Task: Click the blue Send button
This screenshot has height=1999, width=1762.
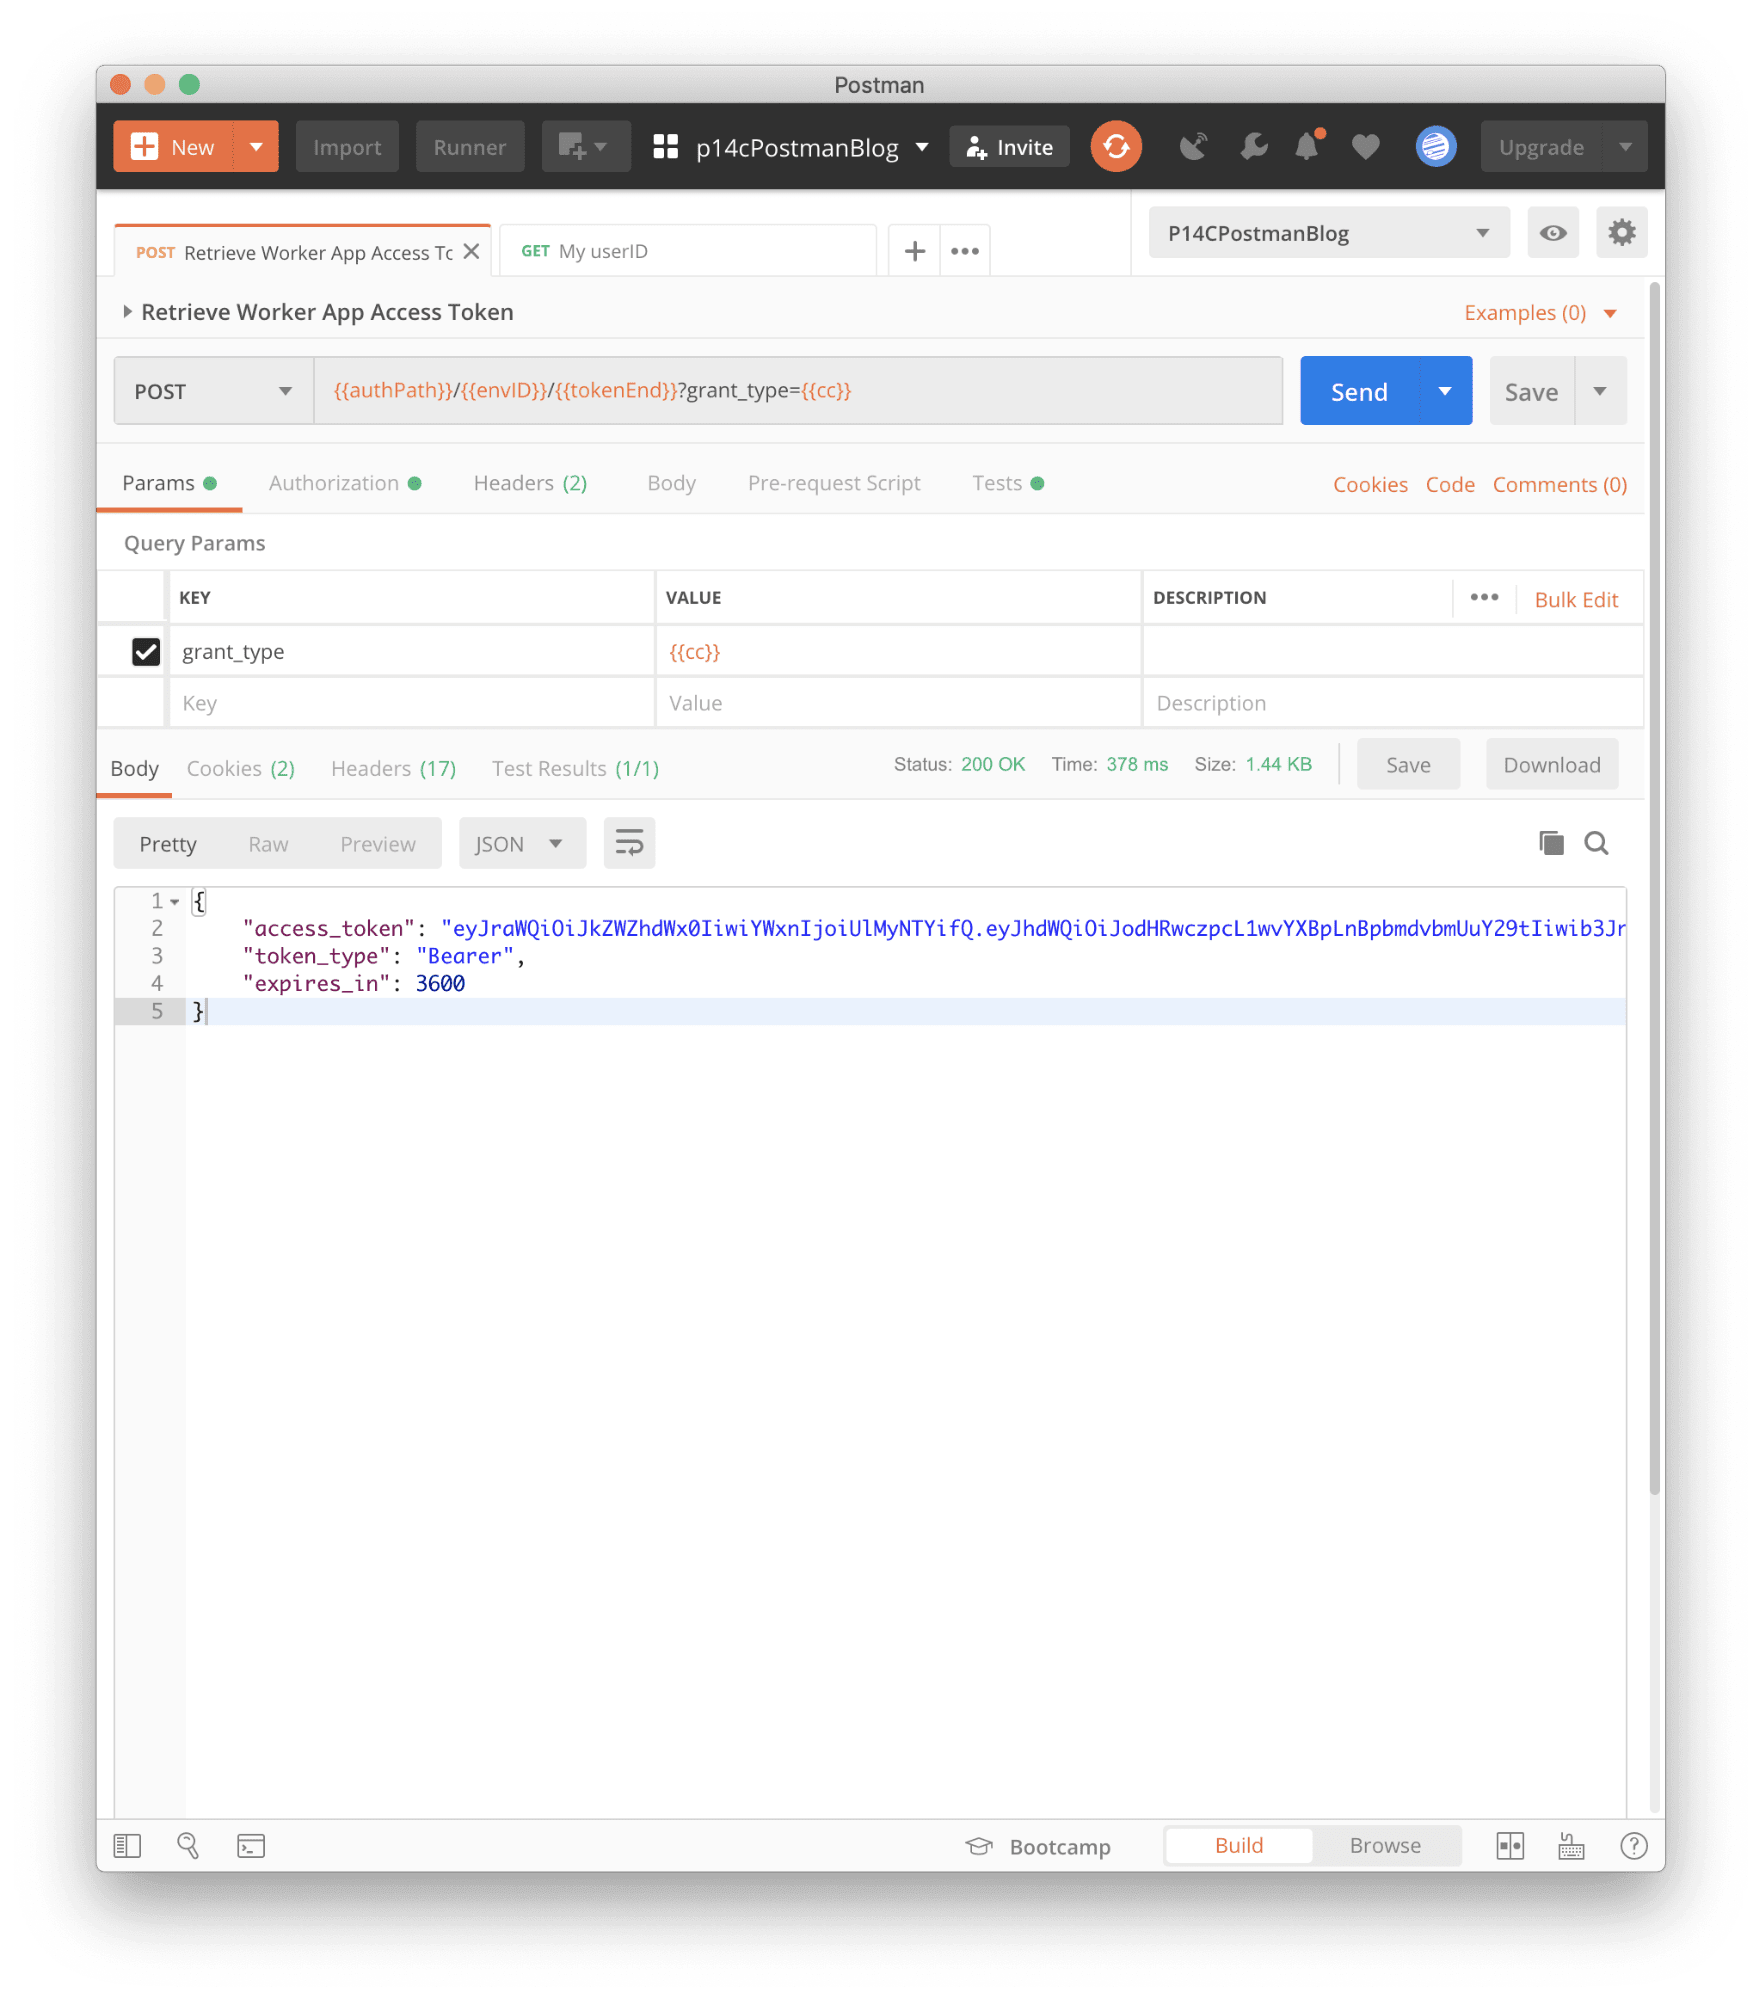Action: click(1359, 391)
